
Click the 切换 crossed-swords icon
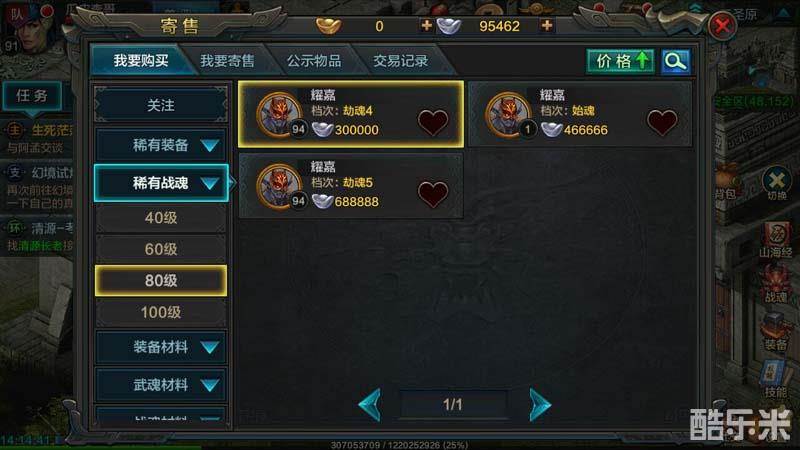pos(777,183)
